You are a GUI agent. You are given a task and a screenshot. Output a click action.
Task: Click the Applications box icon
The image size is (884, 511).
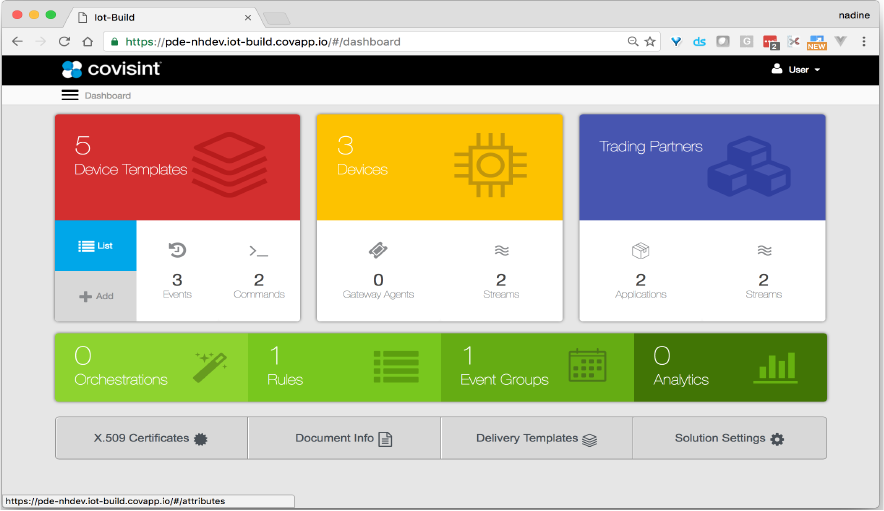point(640,250)
